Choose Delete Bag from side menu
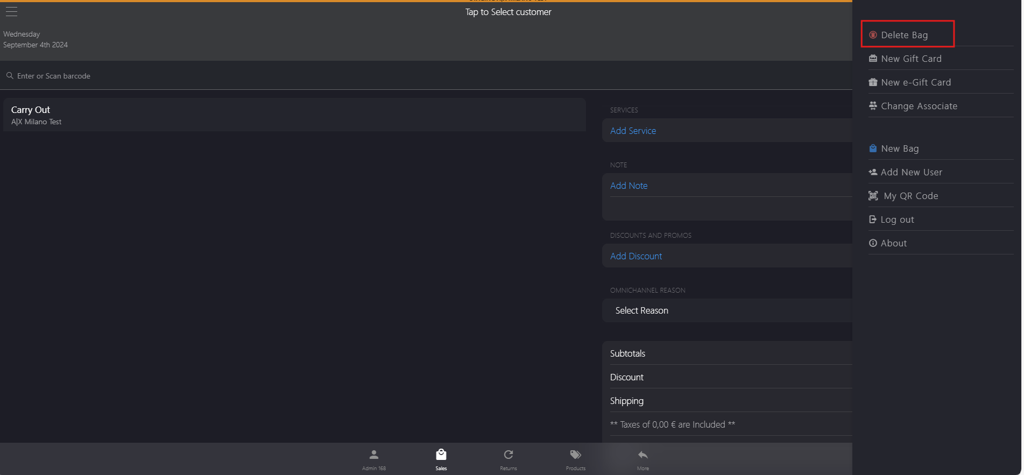1024x475 pixels. pos(904,35)
